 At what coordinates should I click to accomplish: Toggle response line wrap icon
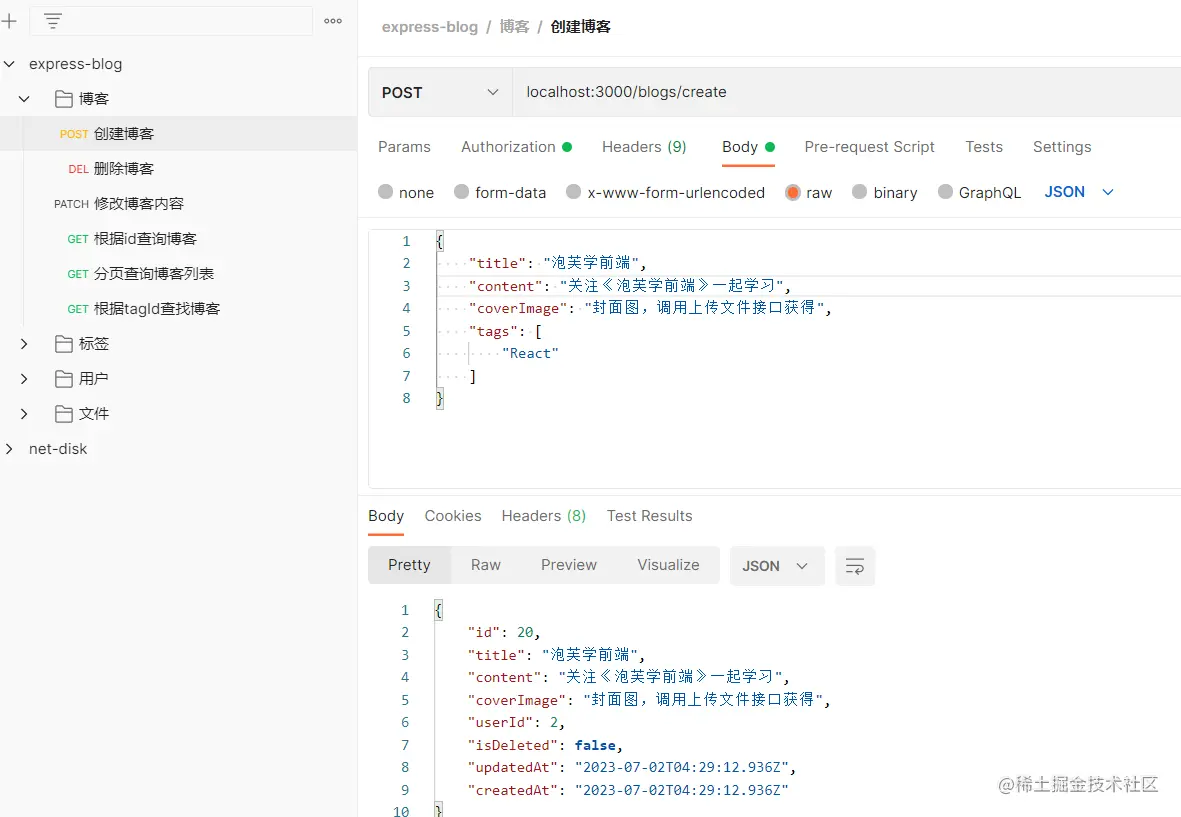pos(855,566)
